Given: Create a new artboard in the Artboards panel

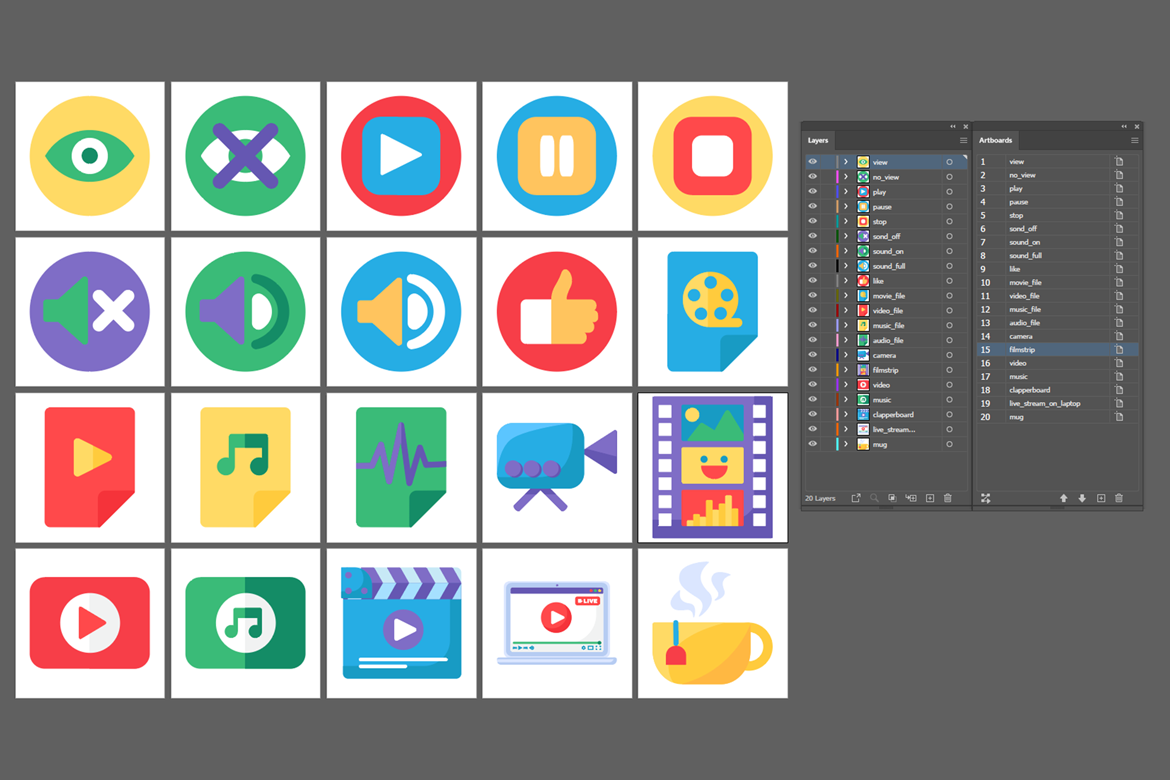Looking at the screenshot, I should (x=1101, y=497).
